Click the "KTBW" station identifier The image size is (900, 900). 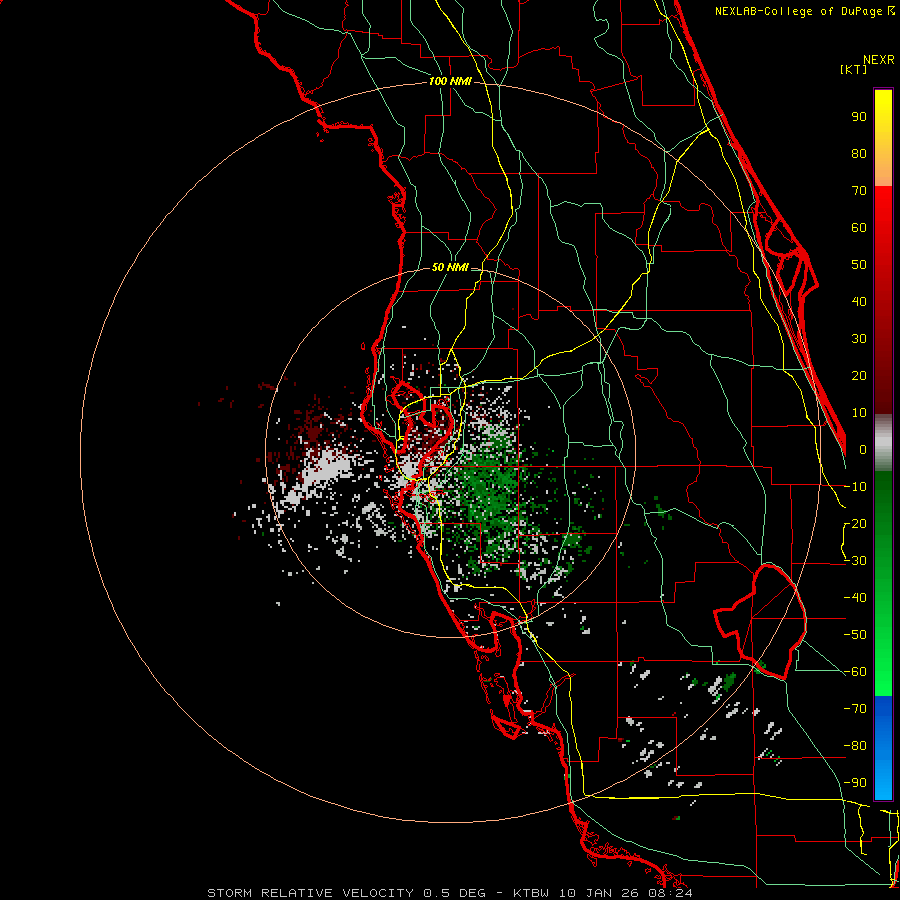coord(532,893)
